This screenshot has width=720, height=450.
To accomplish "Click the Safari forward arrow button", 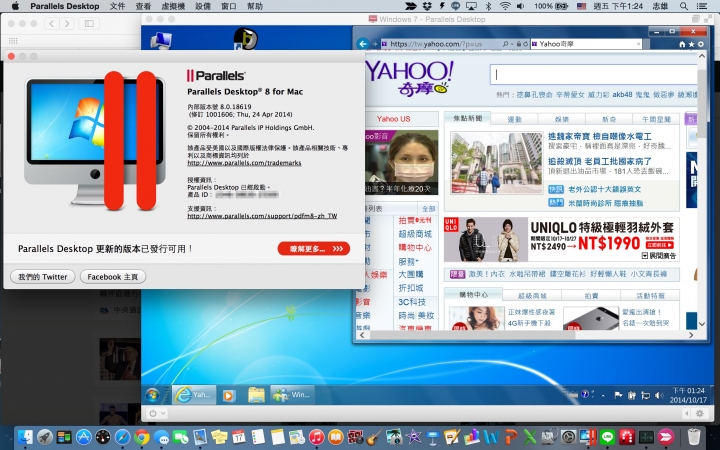I will [x=67, y=23].
